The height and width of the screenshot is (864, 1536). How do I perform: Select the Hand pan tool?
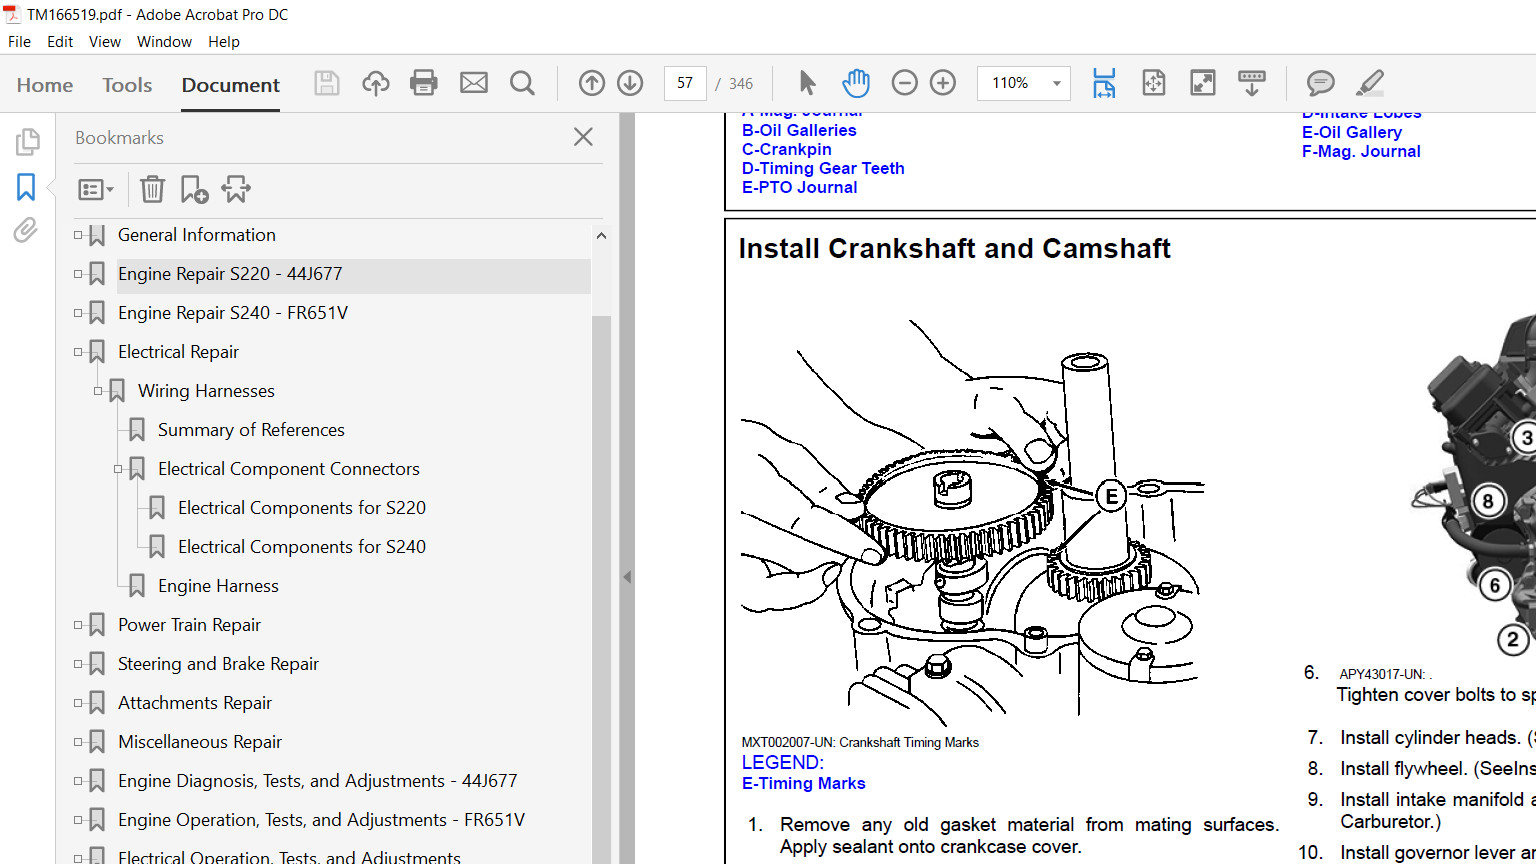856,83
